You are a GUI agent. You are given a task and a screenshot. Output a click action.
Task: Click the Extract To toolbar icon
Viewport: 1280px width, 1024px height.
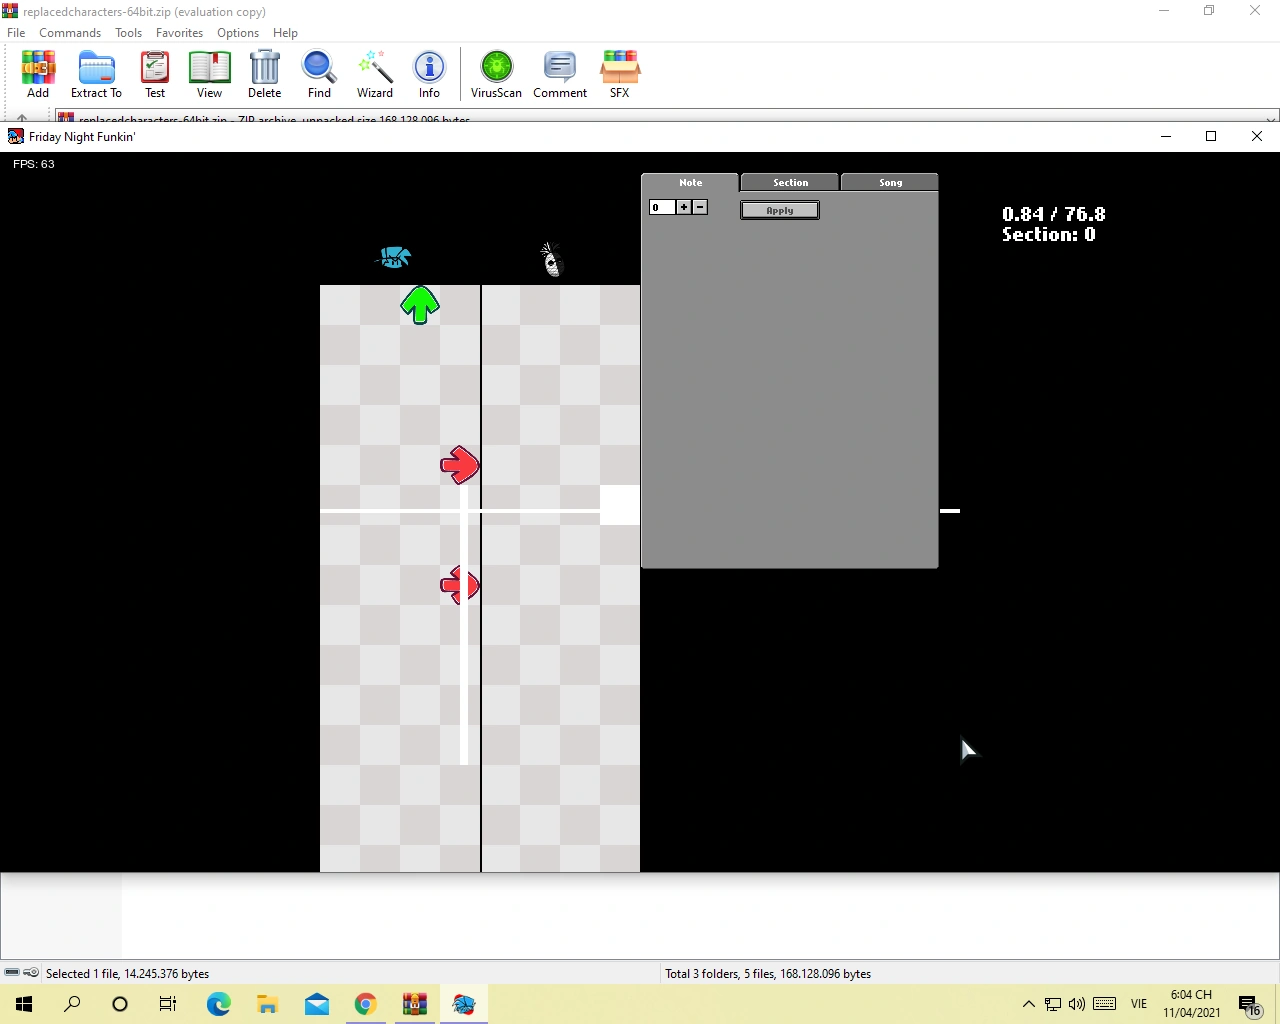point(96,75)
